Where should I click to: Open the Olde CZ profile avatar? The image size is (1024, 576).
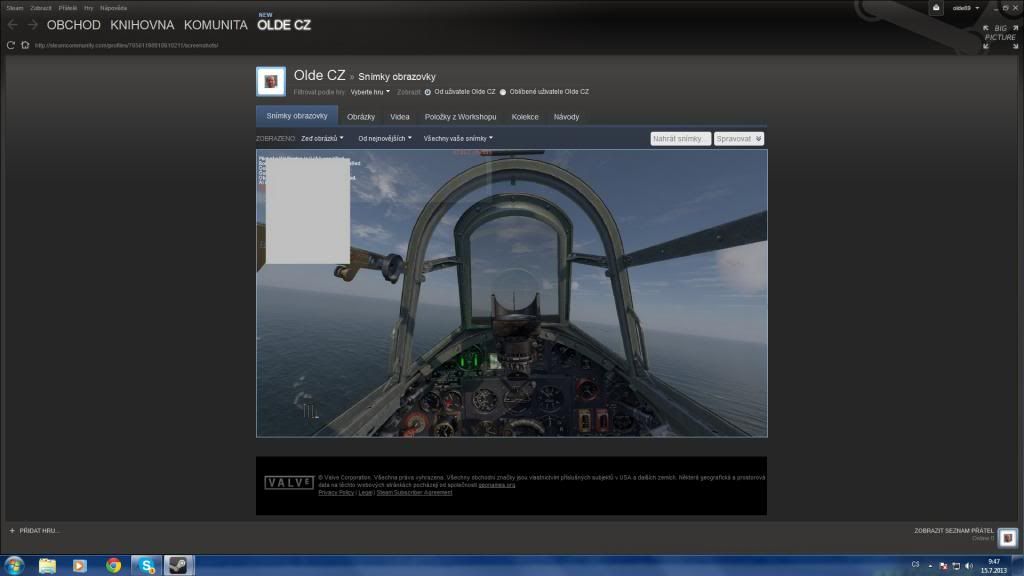(270, 82)
